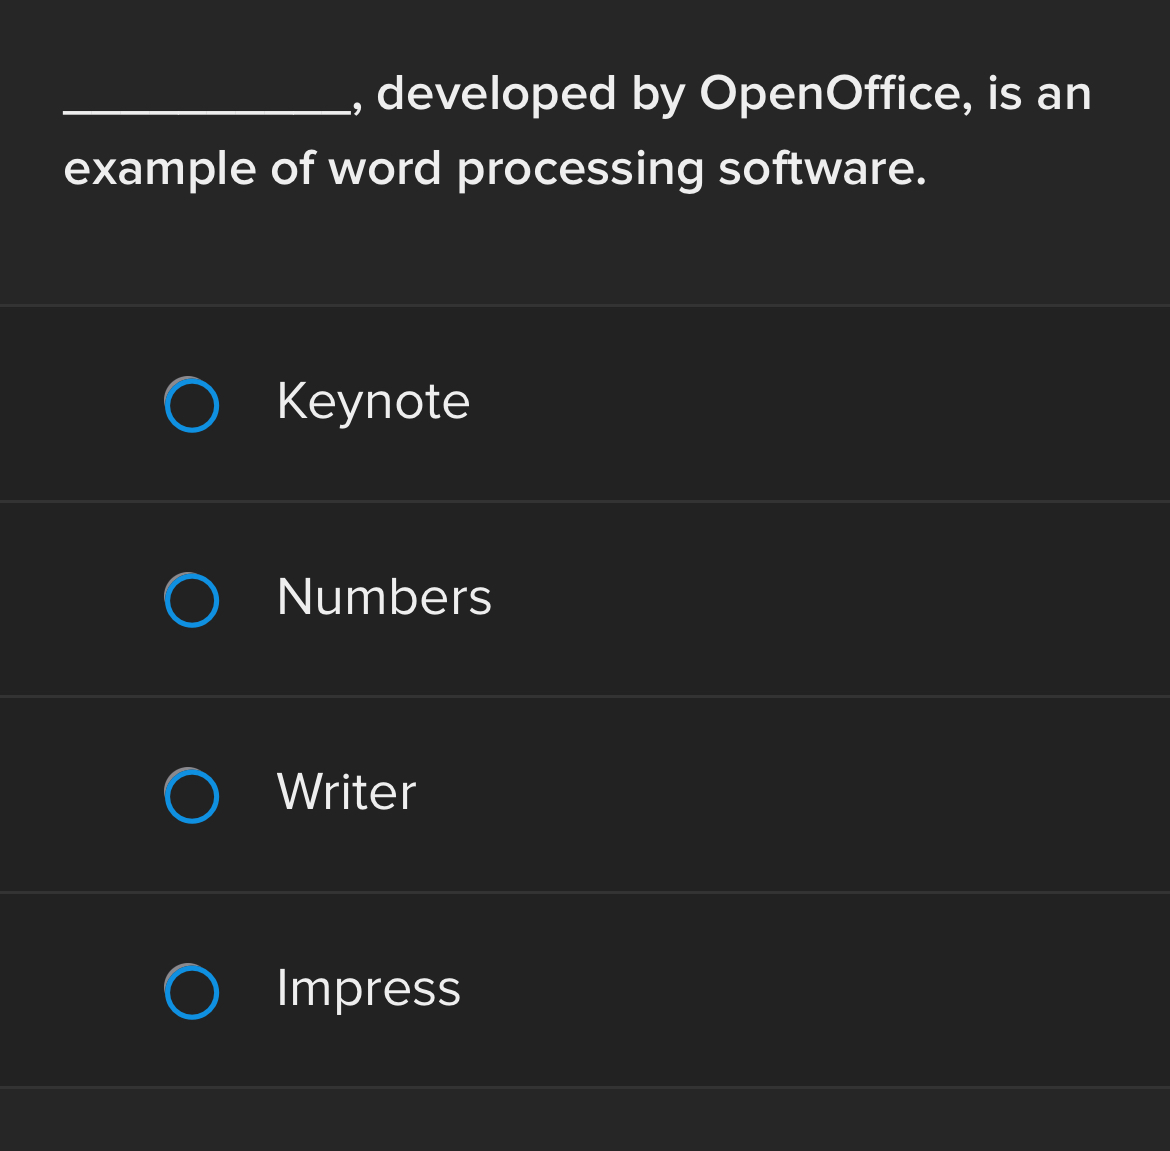Click the Impress answer label
Screen dimensions: 1170x1151
click(x=368, y=990)
